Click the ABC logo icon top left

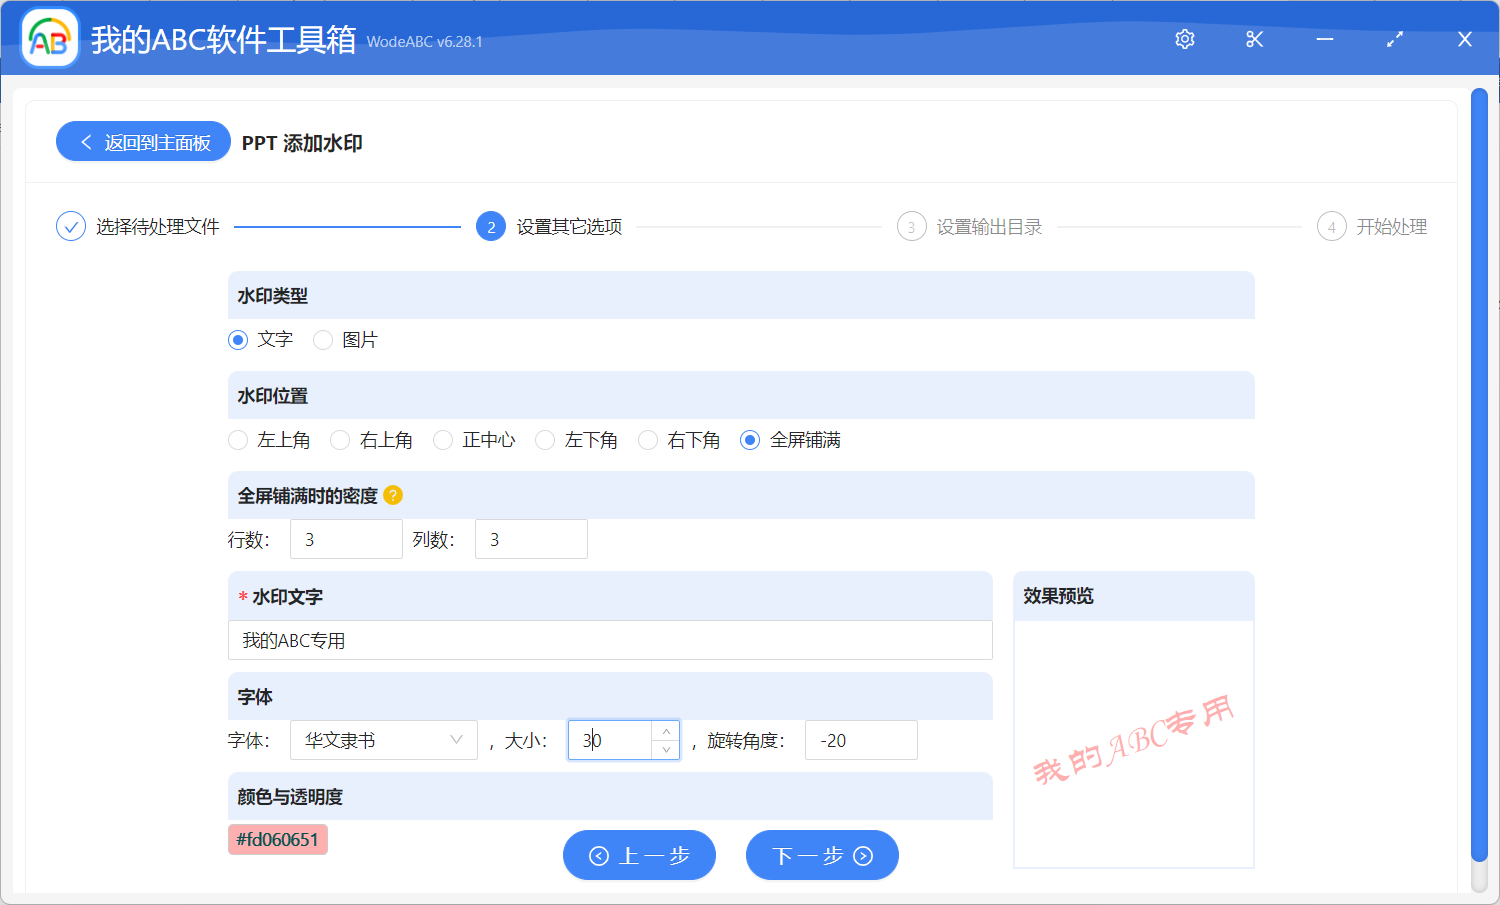[x=49, y=38]
